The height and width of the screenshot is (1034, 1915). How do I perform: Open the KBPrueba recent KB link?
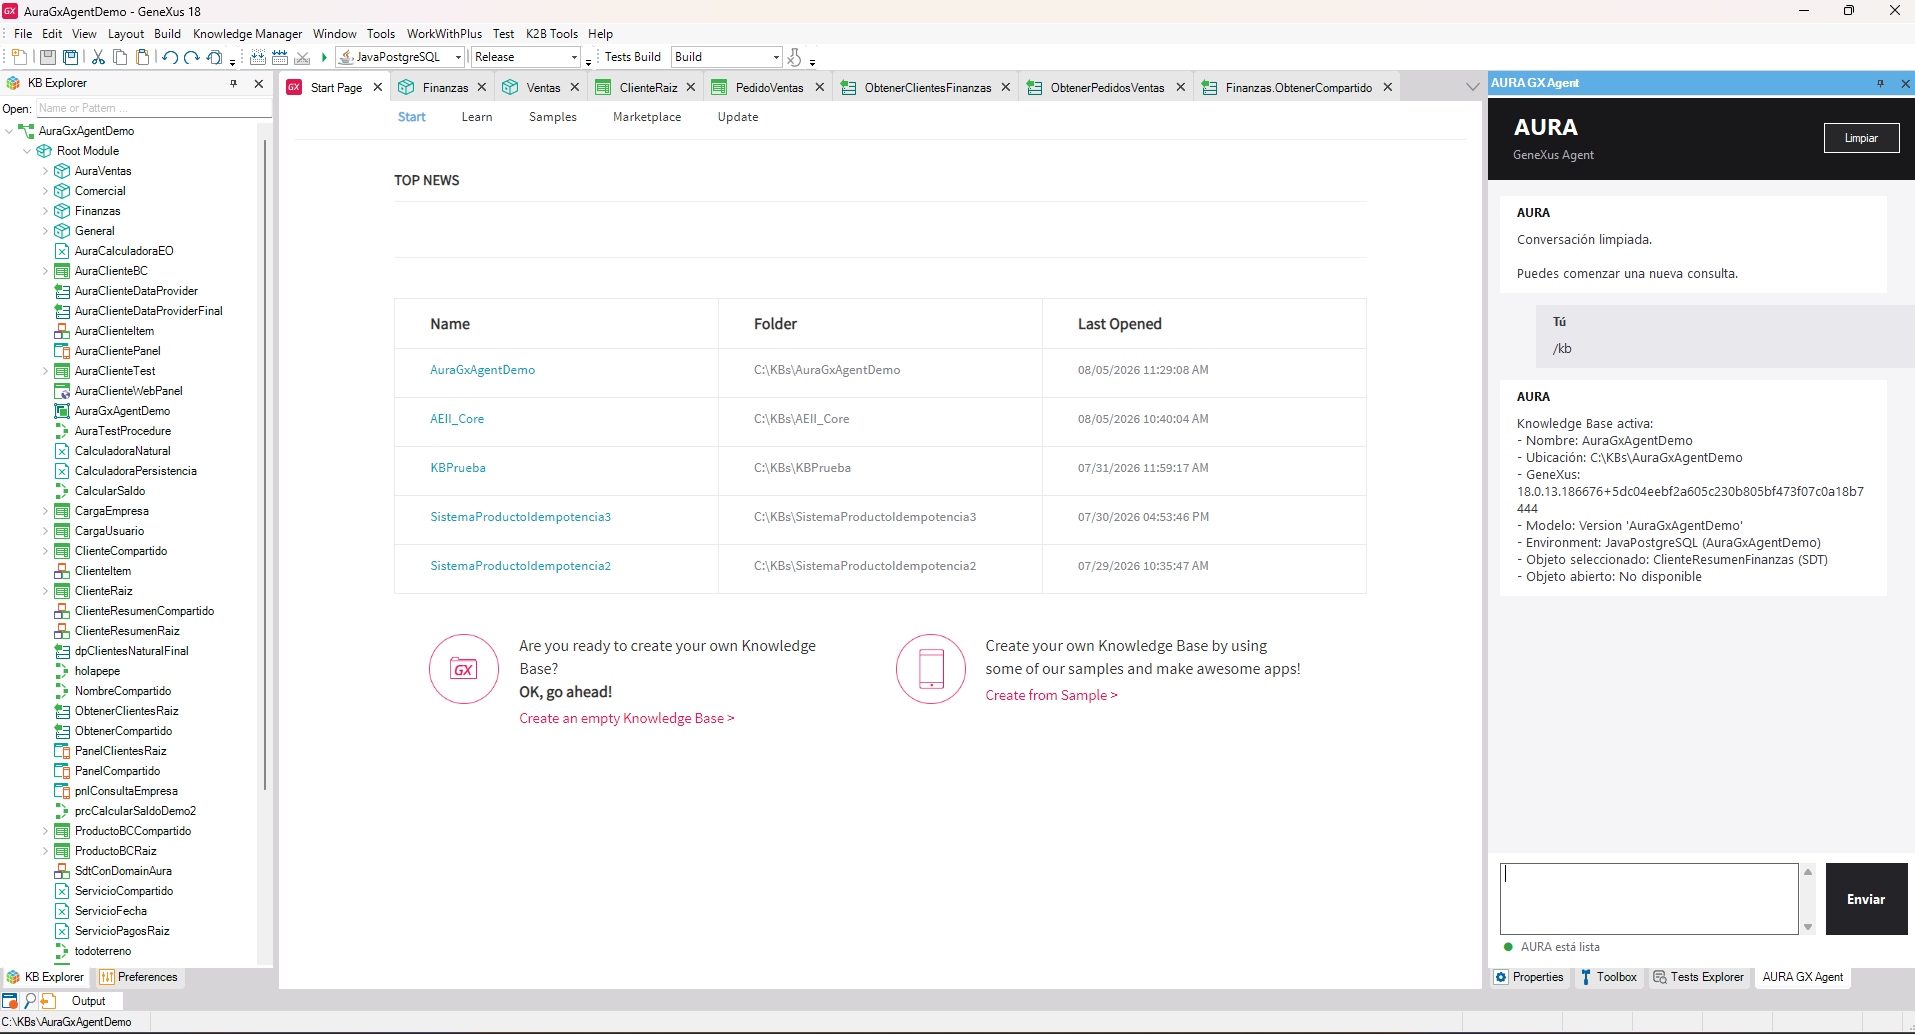click(458, 468)
